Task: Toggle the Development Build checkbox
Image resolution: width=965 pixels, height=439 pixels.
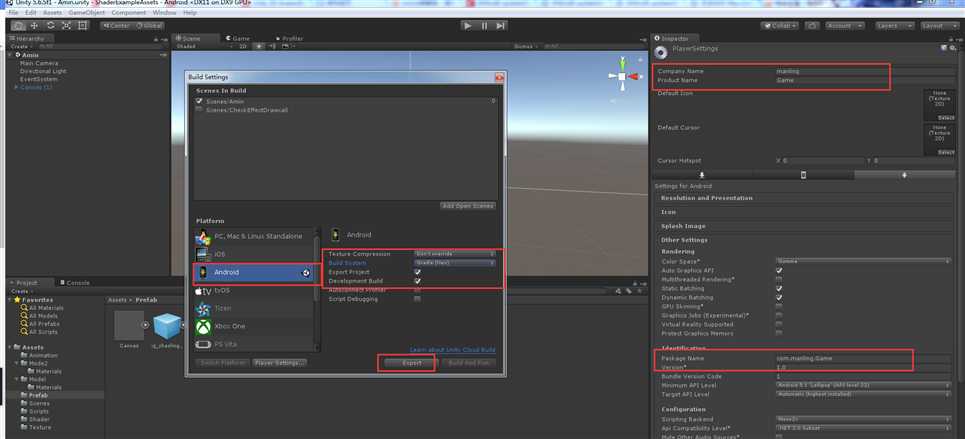Action: [417, 281]
